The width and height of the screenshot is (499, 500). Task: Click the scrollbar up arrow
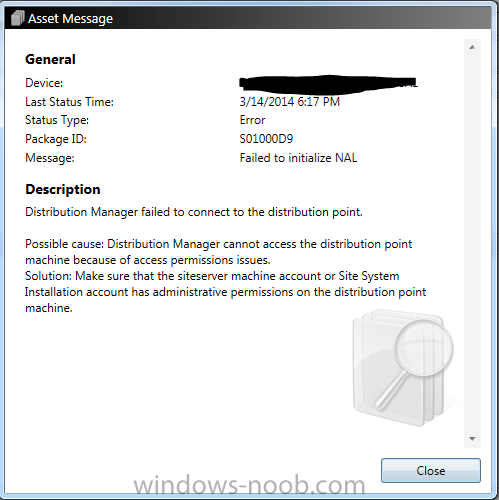tap(472, 47)
